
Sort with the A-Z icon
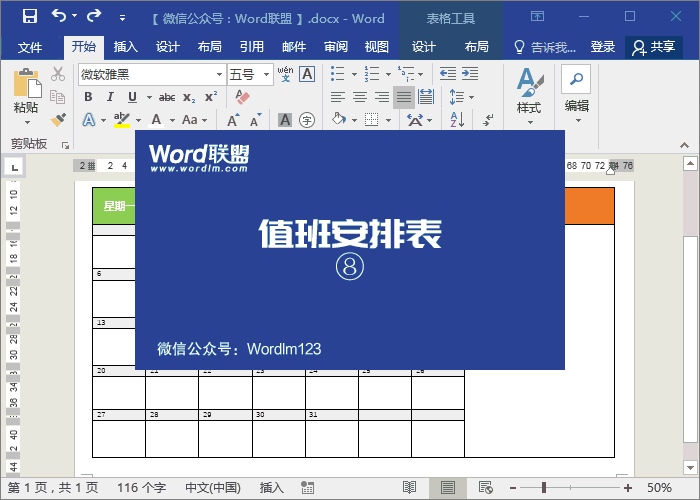click(x=457, y=120)
